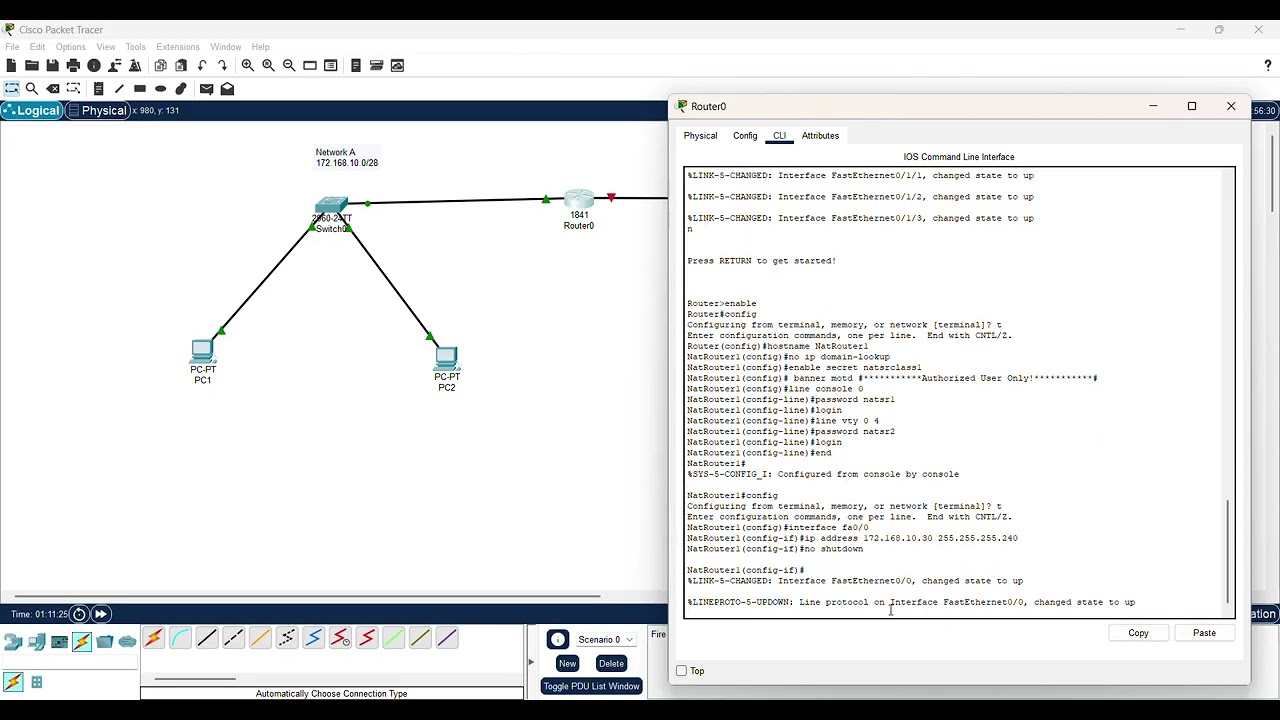Undo the last action with the toolbar icon

[202, 66]
